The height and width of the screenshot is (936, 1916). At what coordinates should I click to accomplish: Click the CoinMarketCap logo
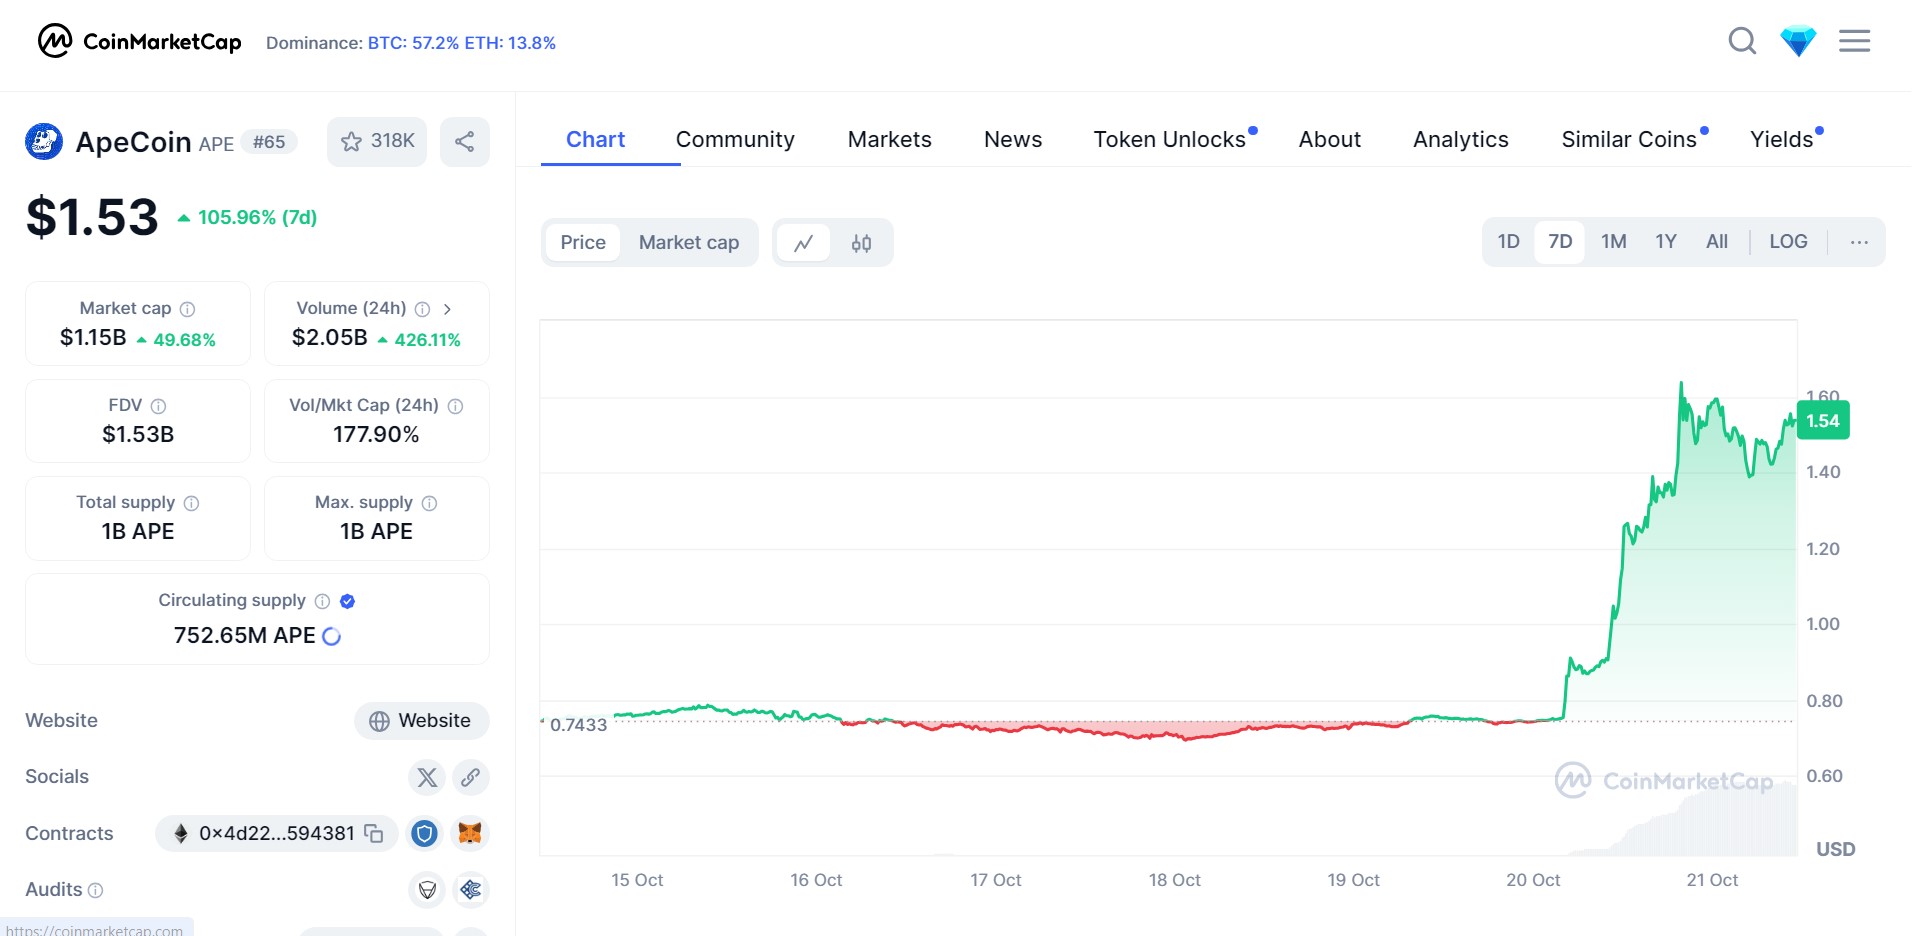140,42
